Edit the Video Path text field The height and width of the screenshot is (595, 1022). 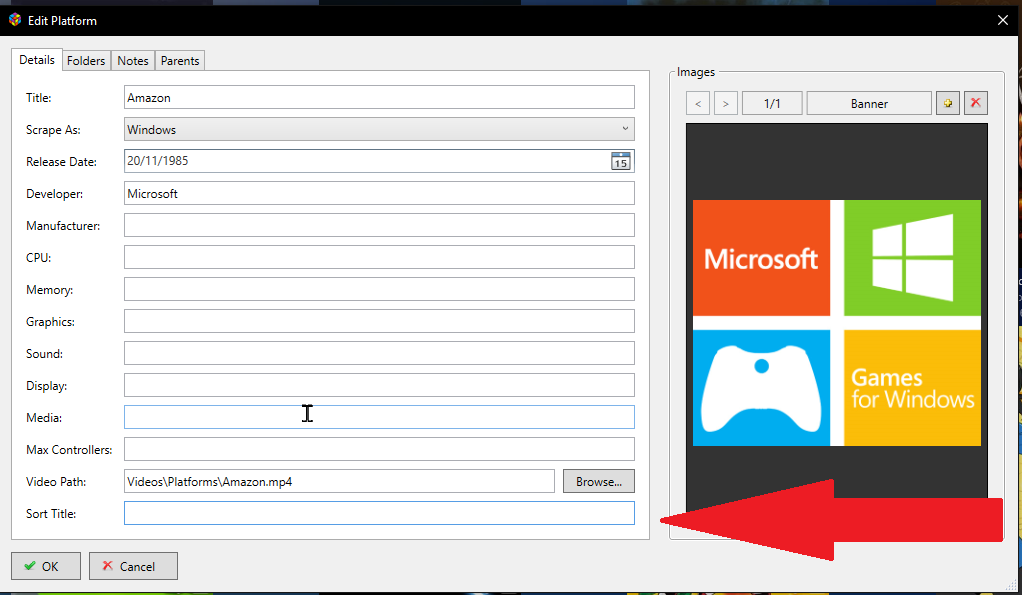point(340,481)
